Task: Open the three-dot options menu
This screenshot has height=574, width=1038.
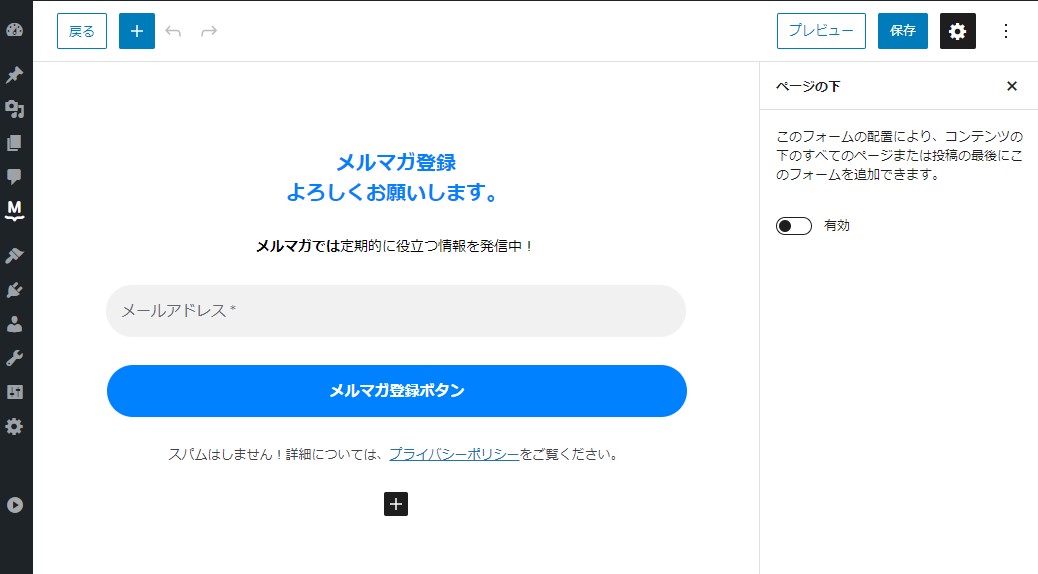Action: 1006,31
